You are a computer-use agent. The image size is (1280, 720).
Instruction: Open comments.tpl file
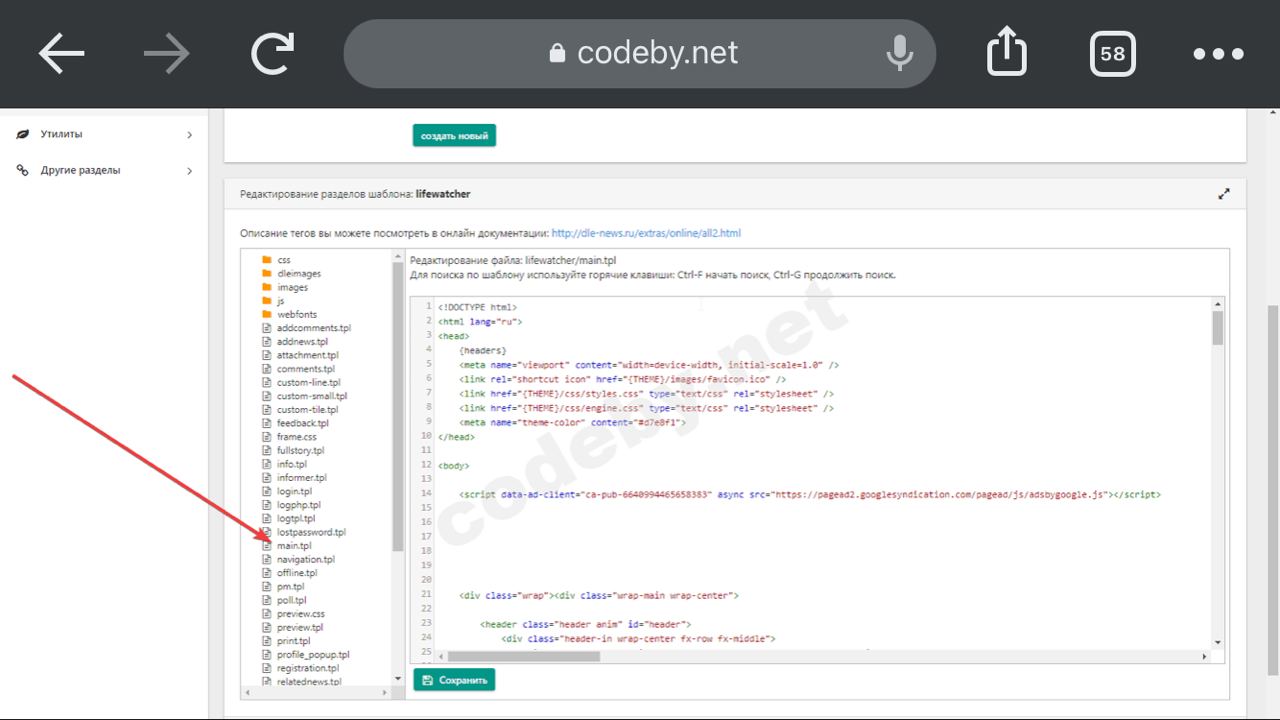(x=306, y=369)
